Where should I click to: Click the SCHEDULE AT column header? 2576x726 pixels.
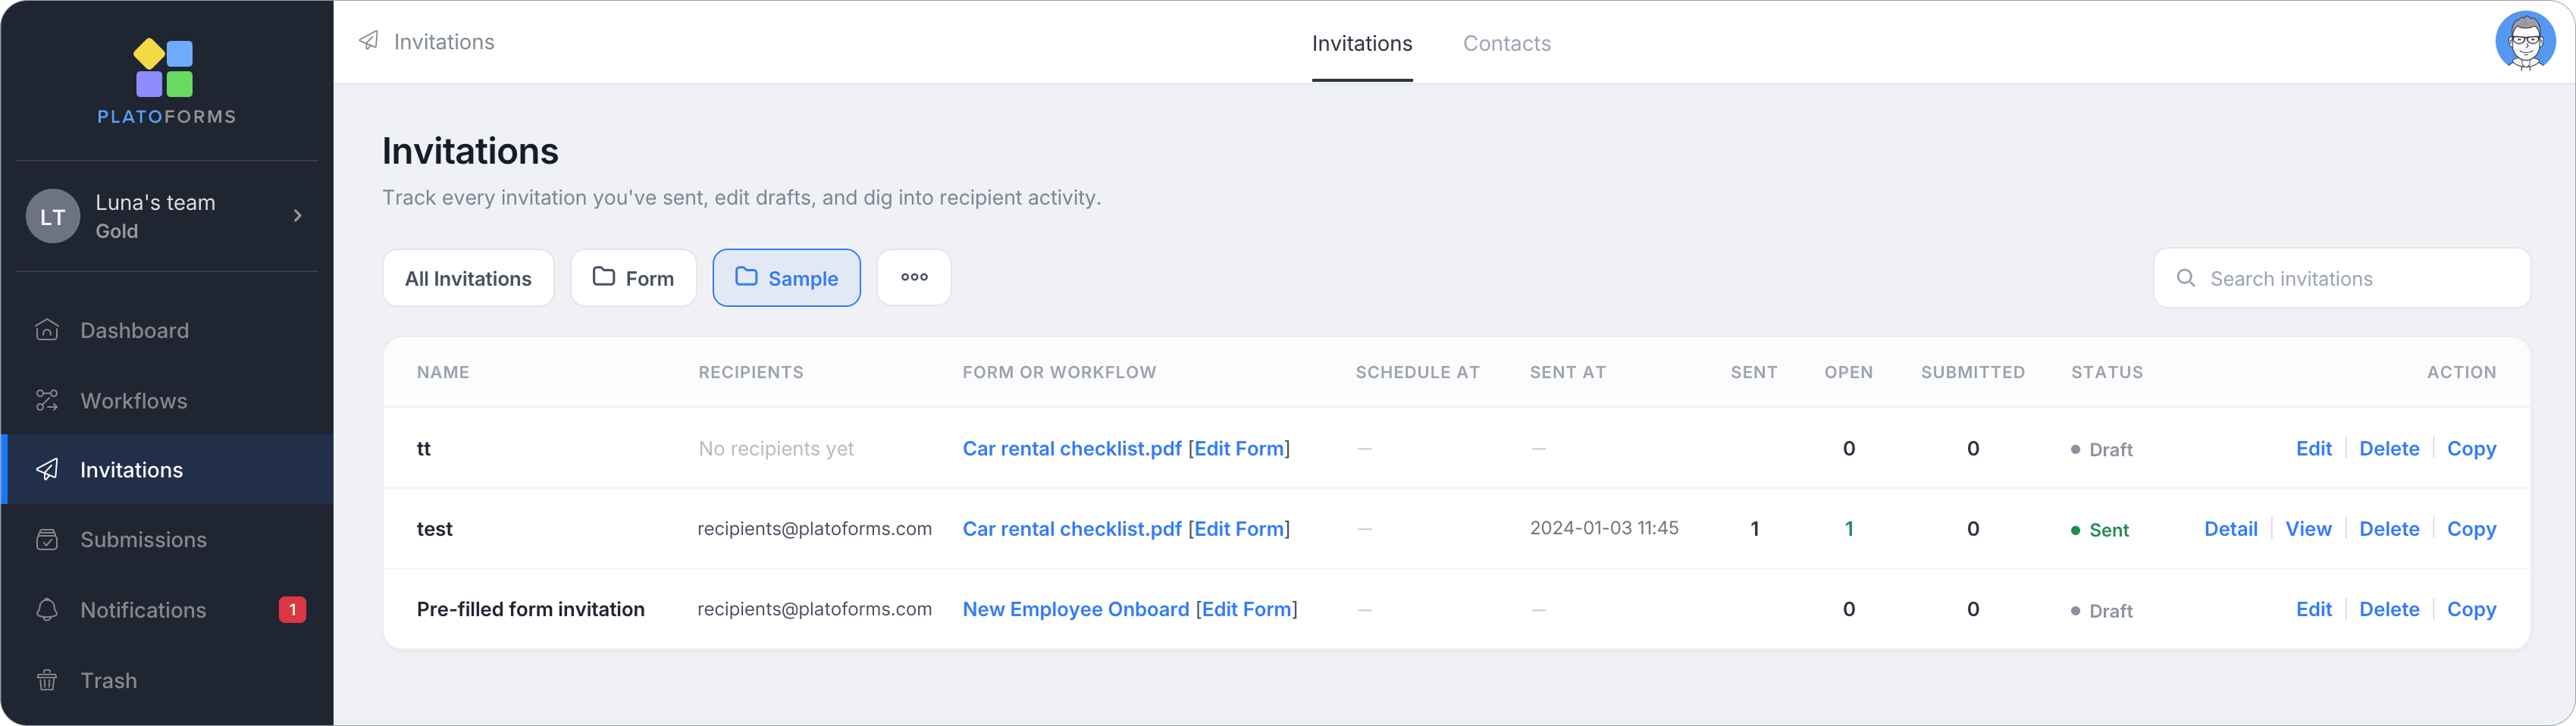(1417, 372)
